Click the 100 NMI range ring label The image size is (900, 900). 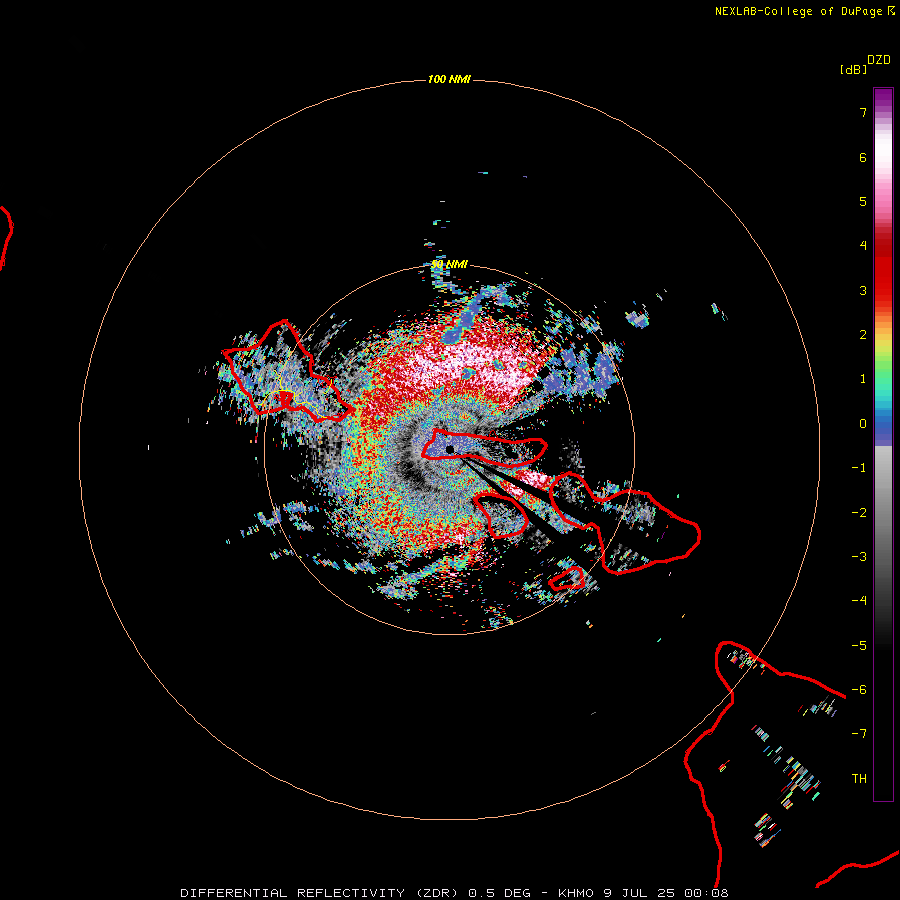pos(449,79)
